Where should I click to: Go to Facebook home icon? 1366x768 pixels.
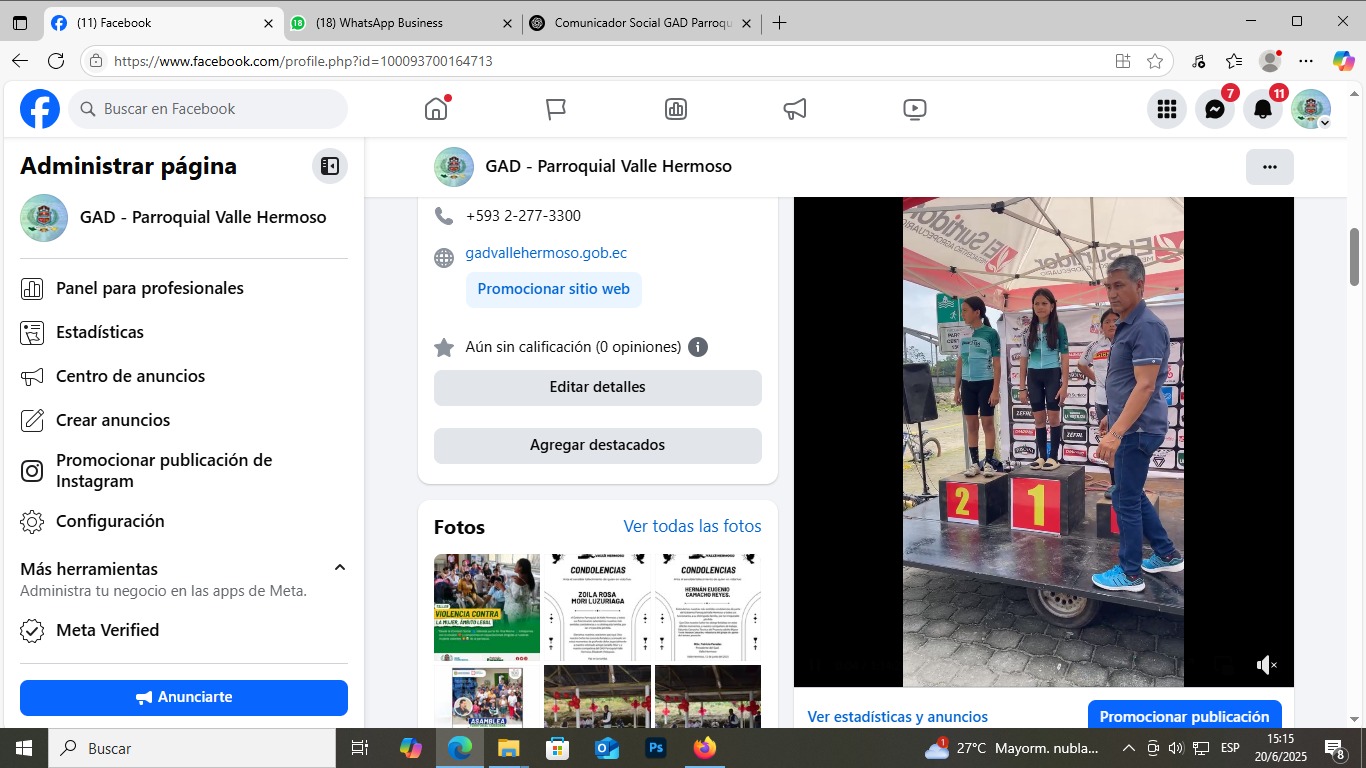[436, 109]
